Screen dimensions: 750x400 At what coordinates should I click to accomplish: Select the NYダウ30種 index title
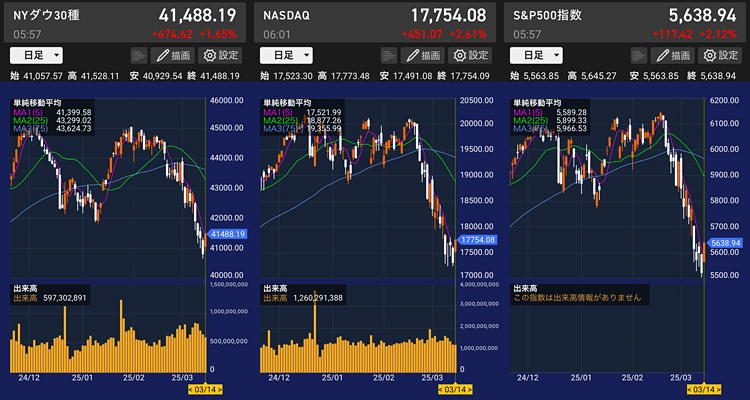click(x=46, y=15)
